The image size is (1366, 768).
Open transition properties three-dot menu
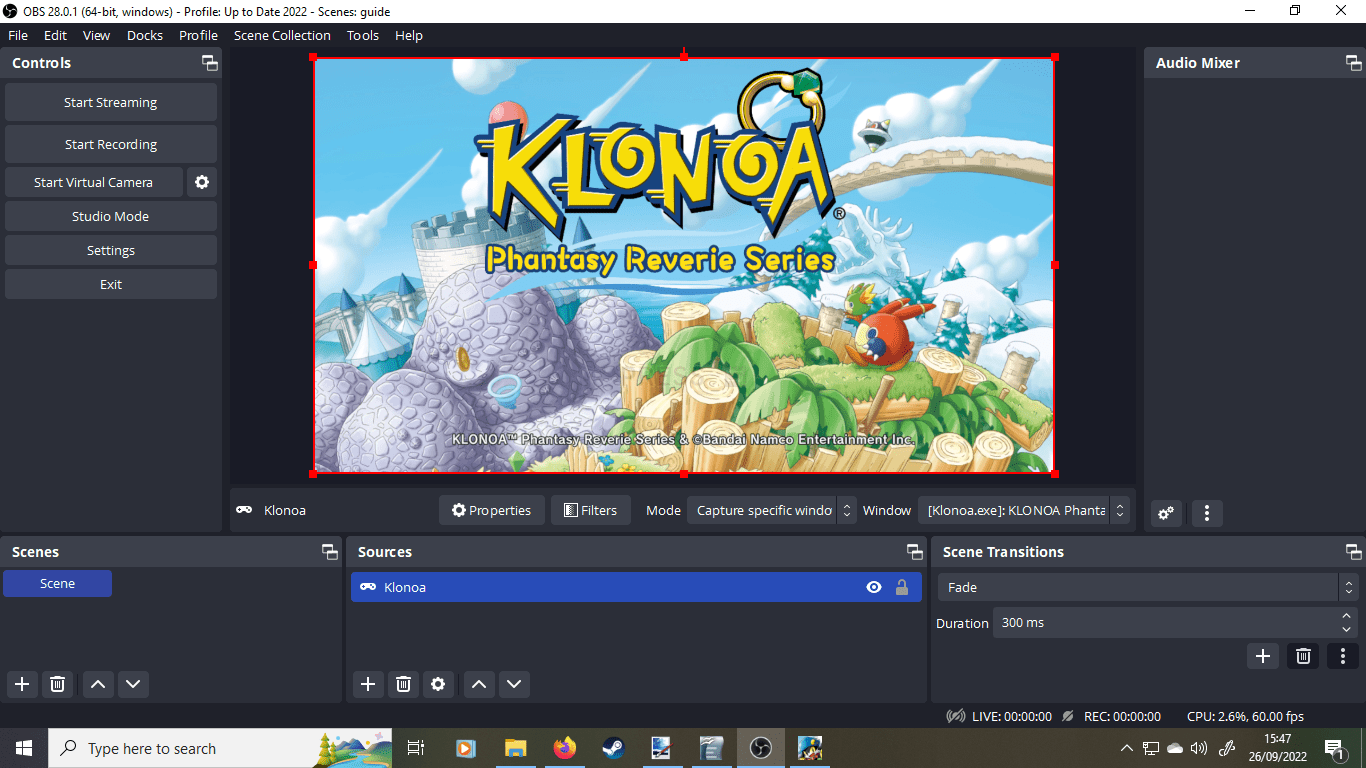(x=1342, y=656)
